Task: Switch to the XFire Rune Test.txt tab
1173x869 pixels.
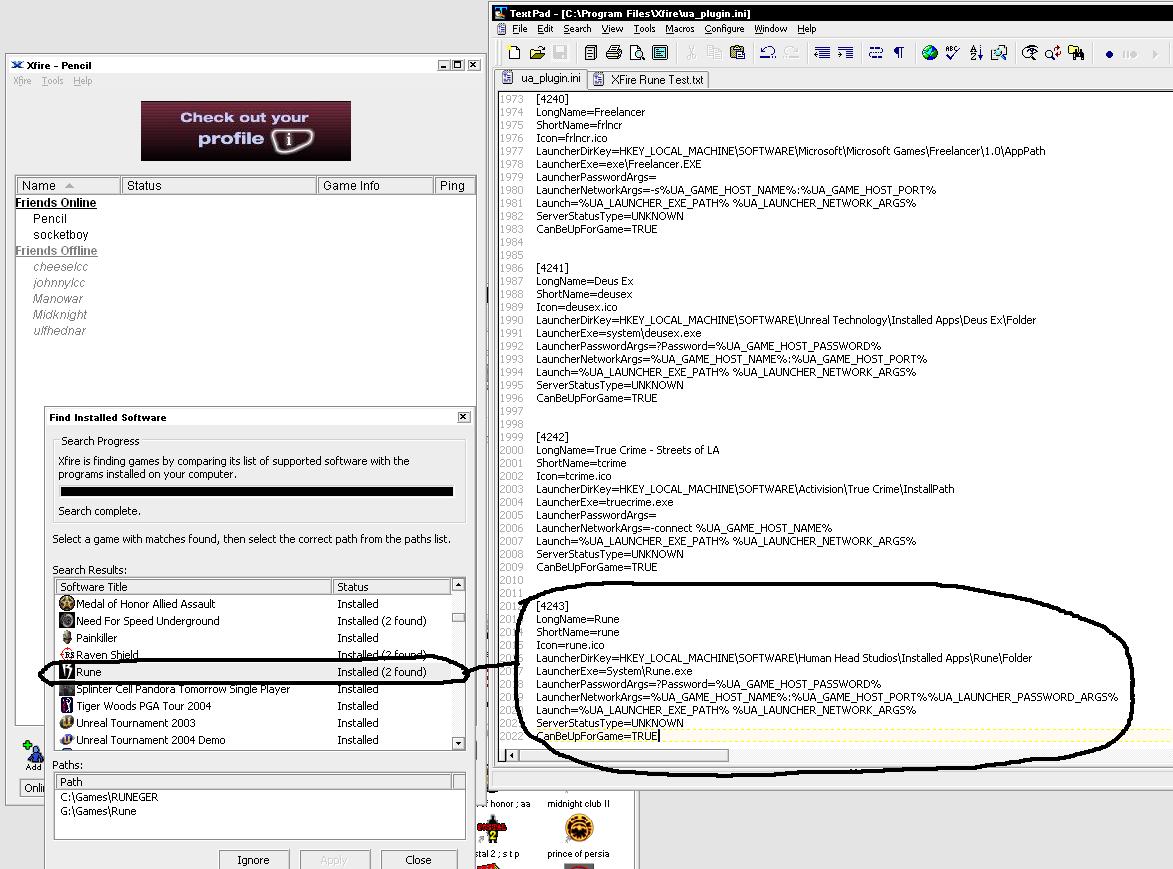Action: tap(648, 79)
